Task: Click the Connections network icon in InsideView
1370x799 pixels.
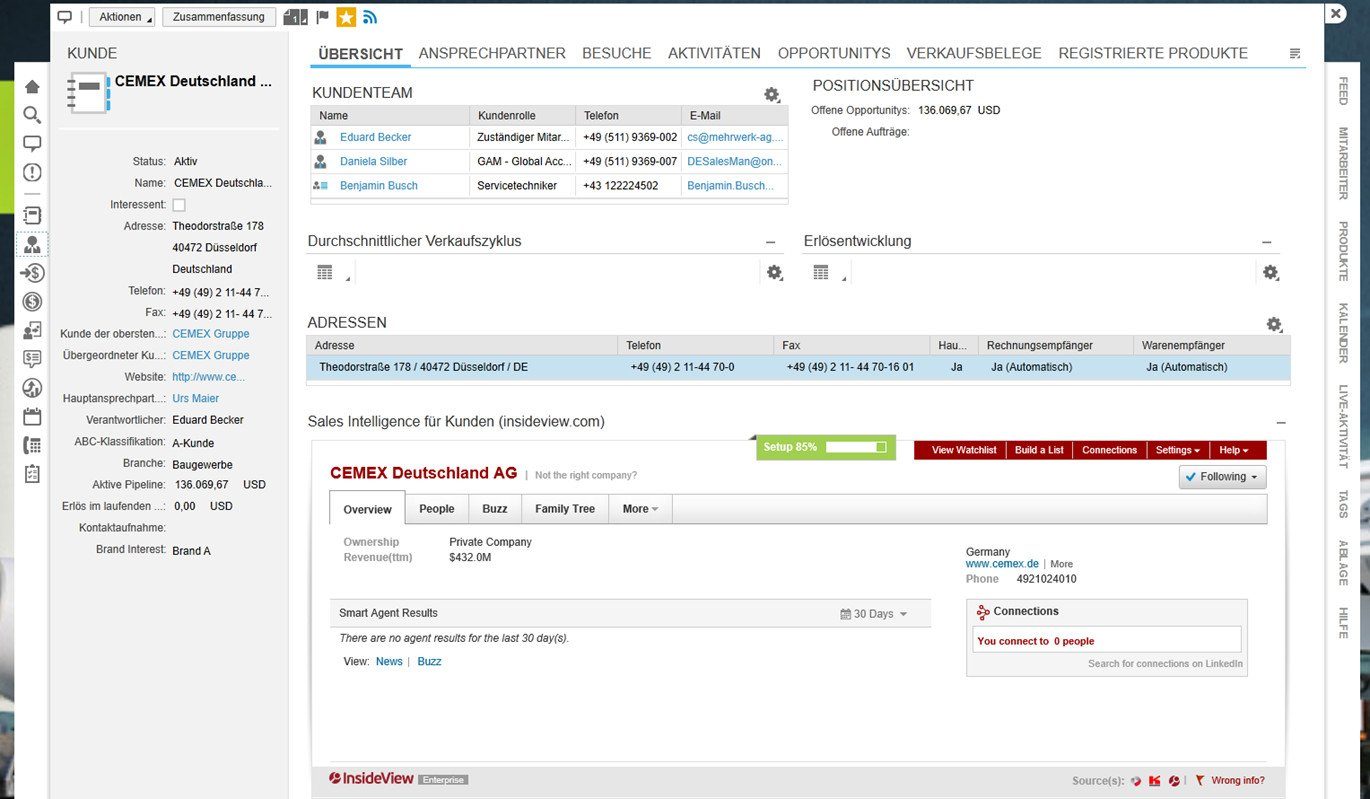Action: coord(983,612)
